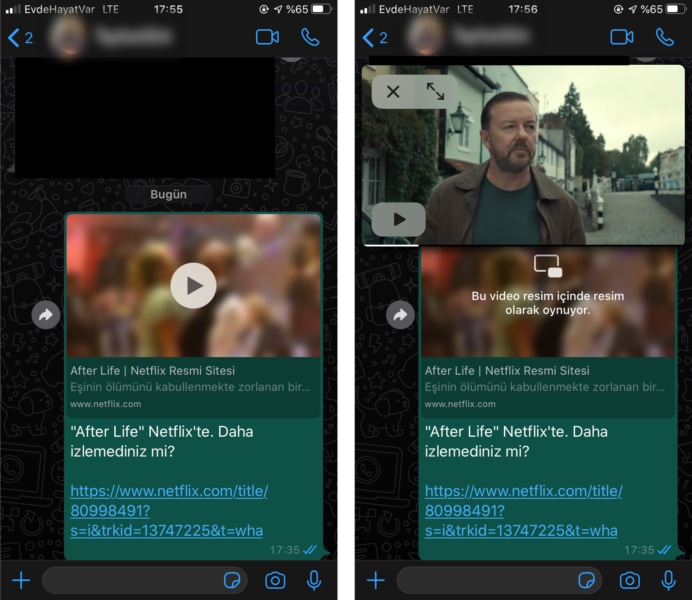The height and width of the screenshot is (600, 692).
Task: Tap the 17:35 timestamp in left chat
Action: (285, 550)
